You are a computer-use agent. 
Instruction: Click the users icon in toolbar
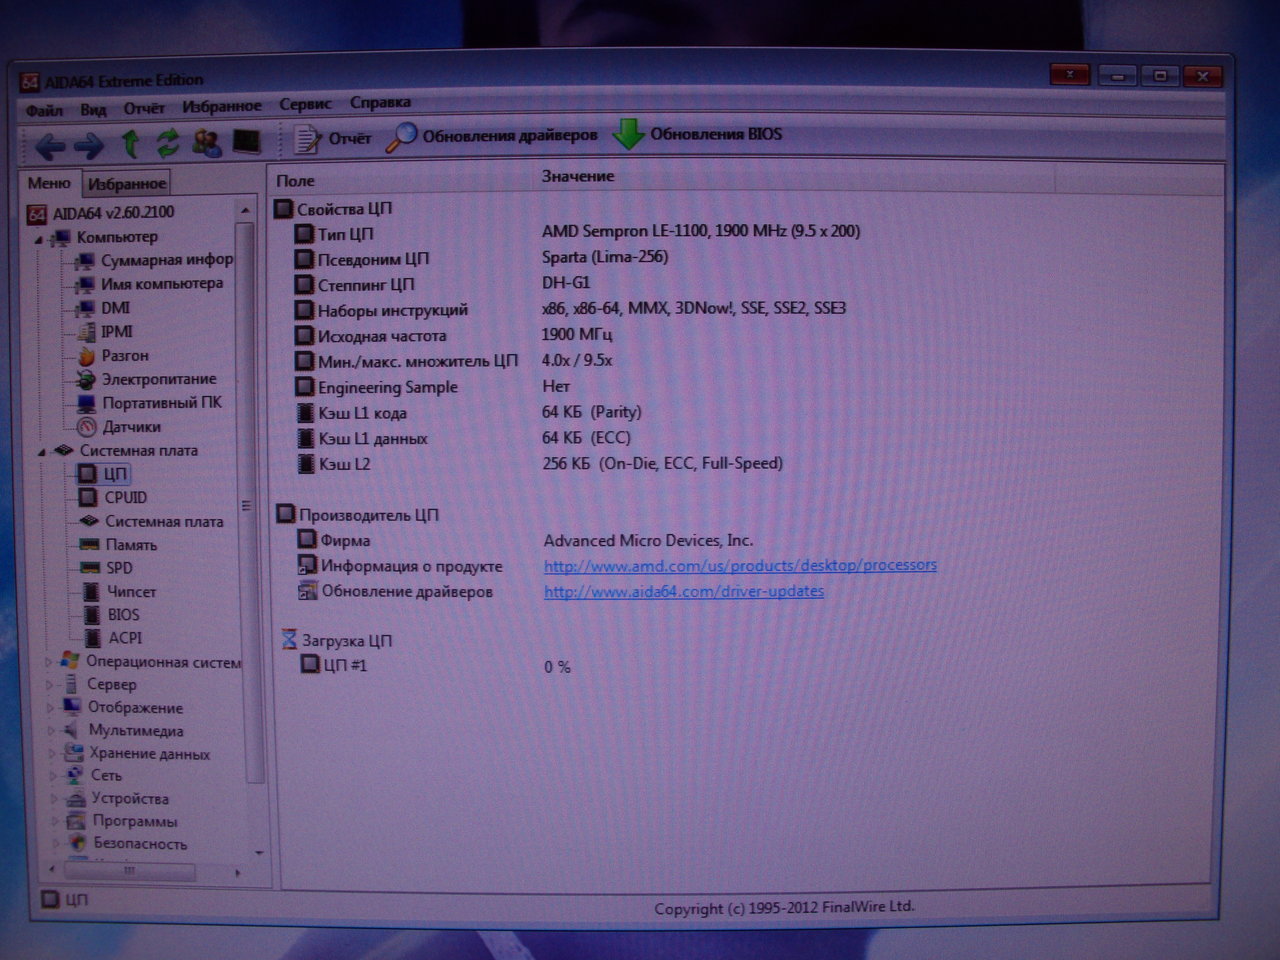coord(207,142)
